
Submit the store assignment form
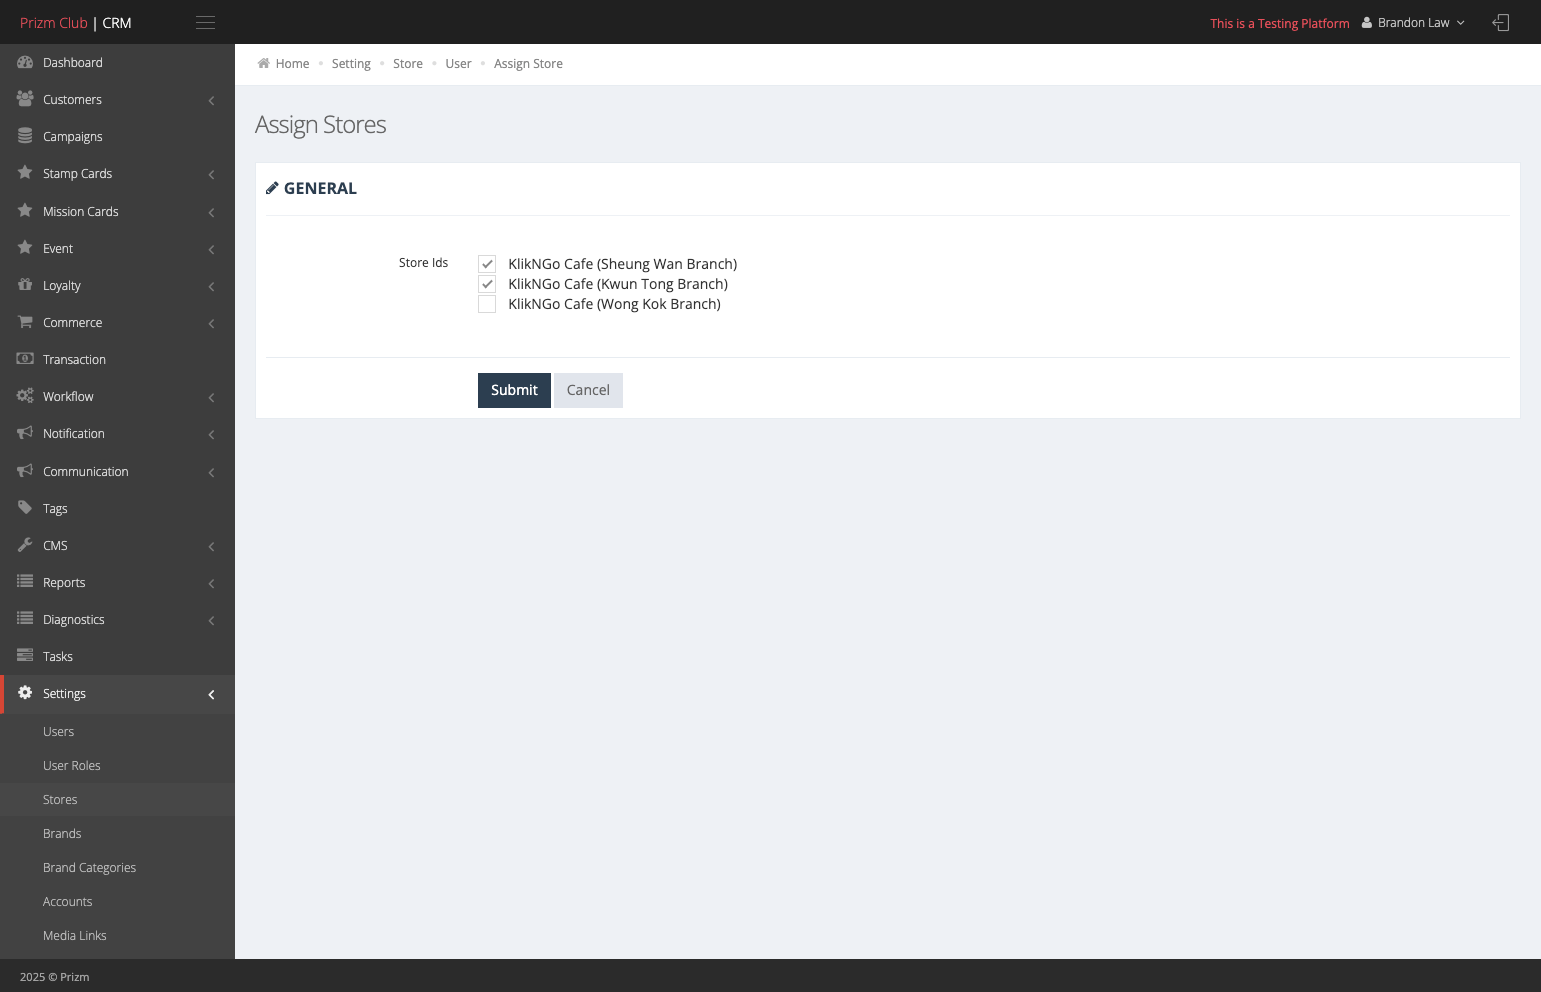point(514,390)
